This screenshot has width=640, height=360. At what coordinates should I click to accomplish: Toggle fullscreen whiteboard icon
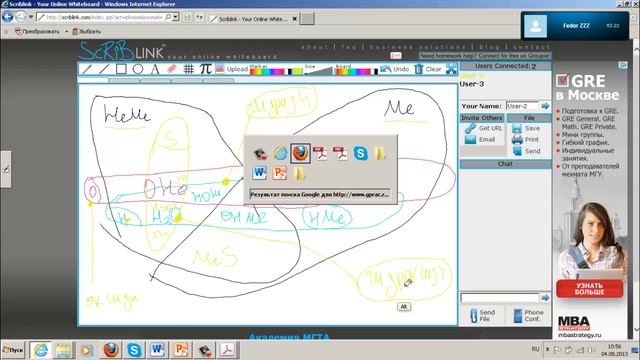pos(451,69)
